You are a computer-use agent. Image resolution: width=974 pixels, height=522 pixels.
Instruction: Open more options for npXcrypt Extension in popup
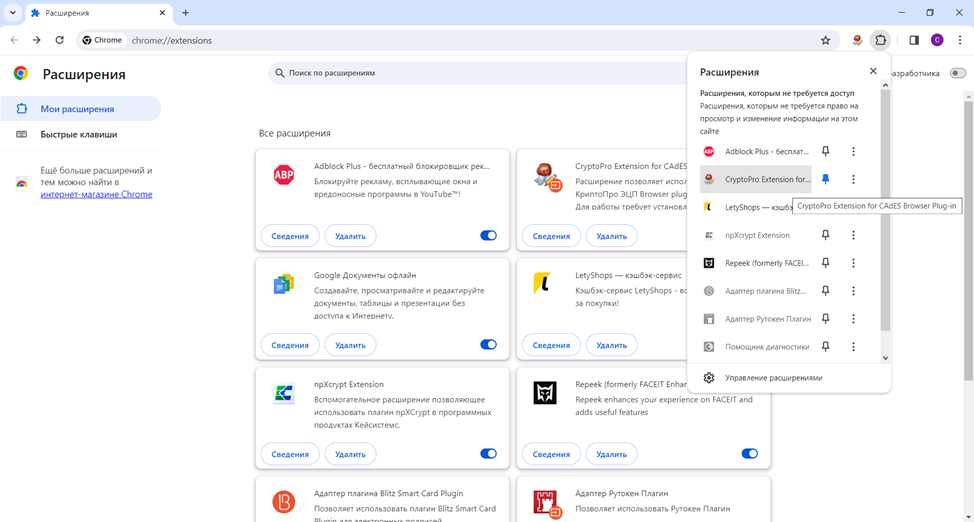point(853,235)
